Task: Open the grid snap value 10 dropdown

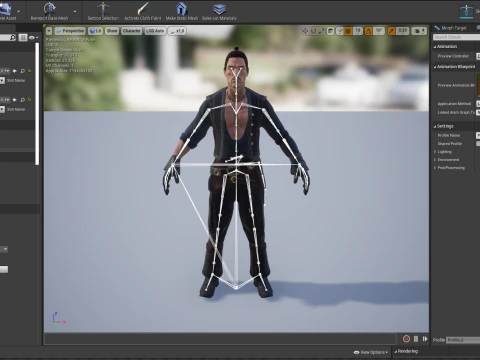Action: coord(358,31)
